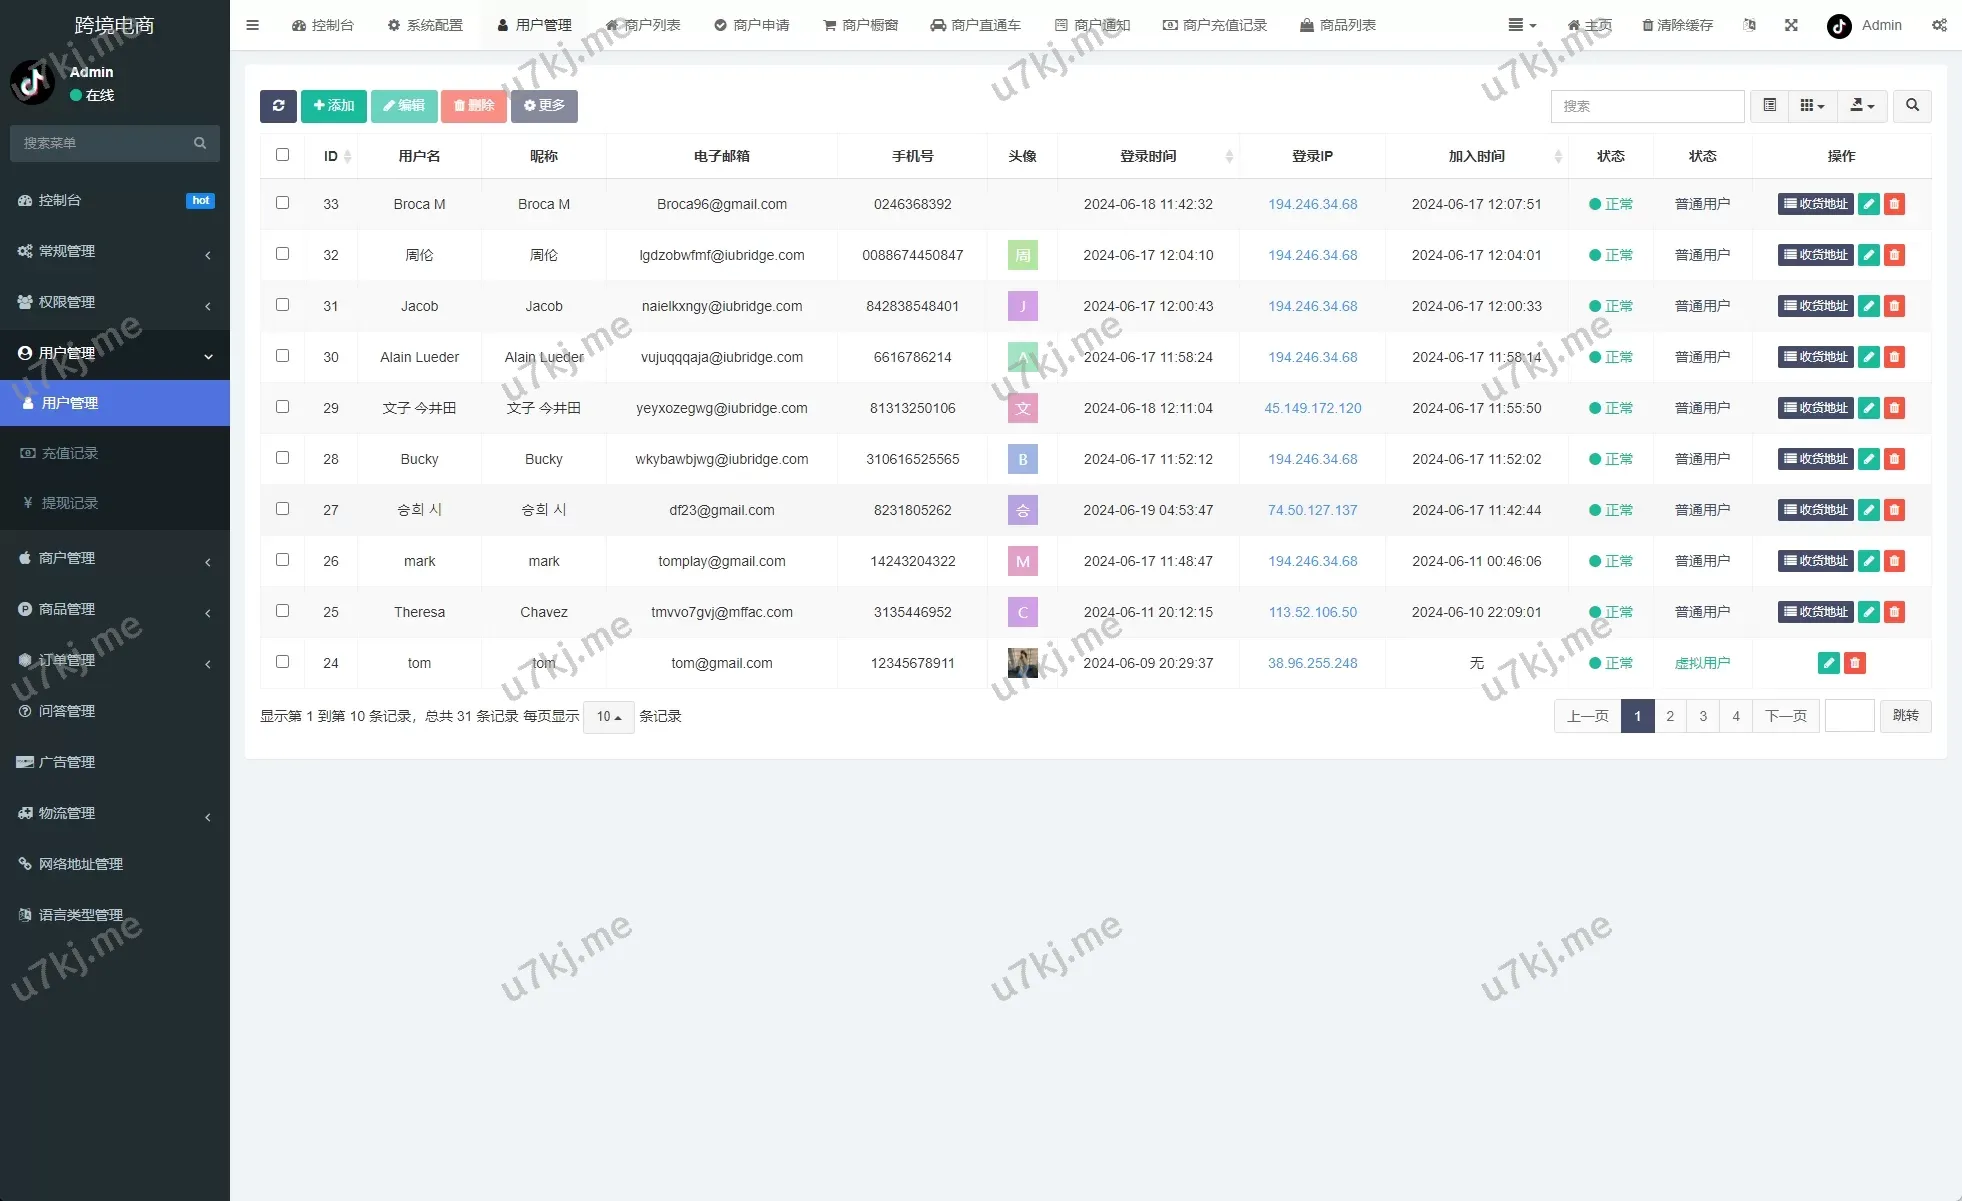Click the search magnifier icon beside export
Viewport: 1962px width, 1201px height.
tap(1912, 106)
